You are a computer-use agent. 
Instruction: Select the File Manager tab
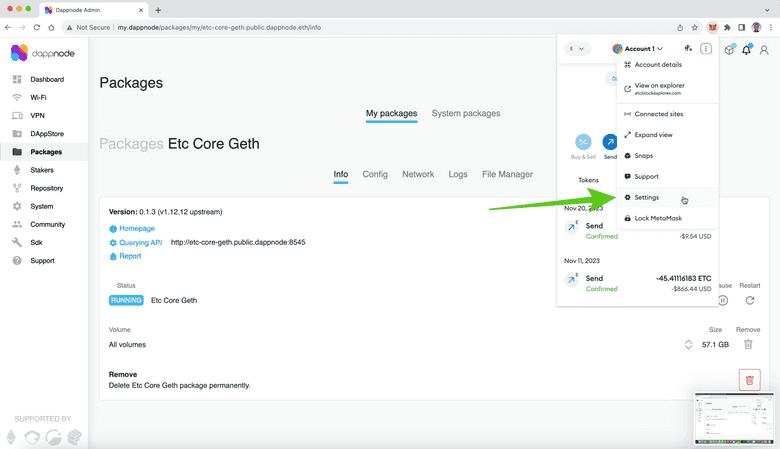pyautogui.click(x=507, y=174)
